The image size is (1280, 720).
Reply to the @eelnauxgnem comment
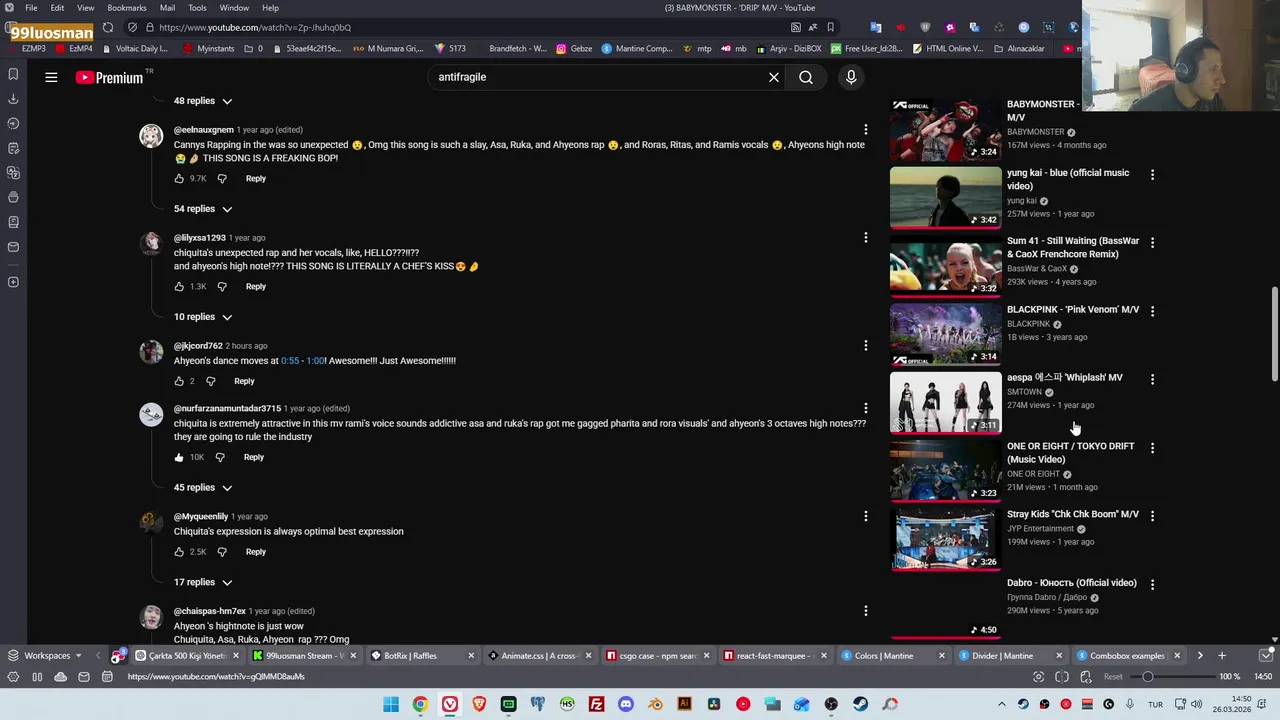click(256, 178)
